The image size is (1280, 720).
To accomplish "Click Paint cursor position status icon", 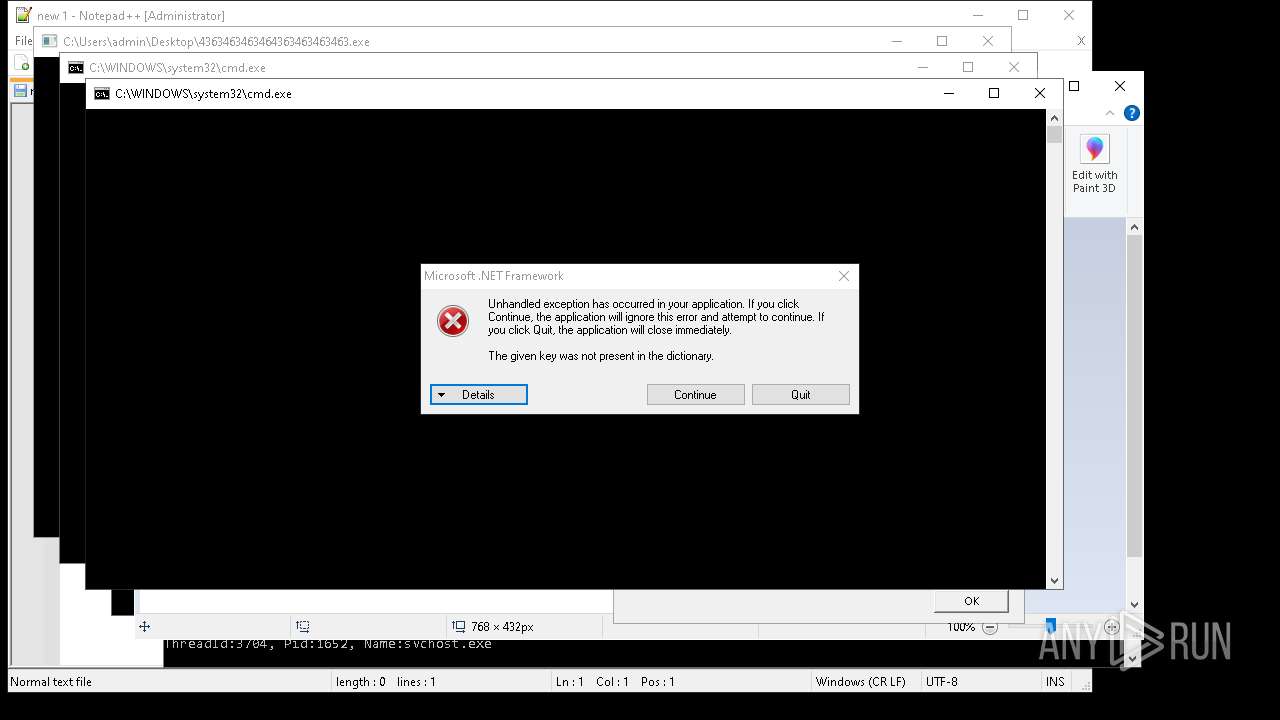I will tap(144, 626).
